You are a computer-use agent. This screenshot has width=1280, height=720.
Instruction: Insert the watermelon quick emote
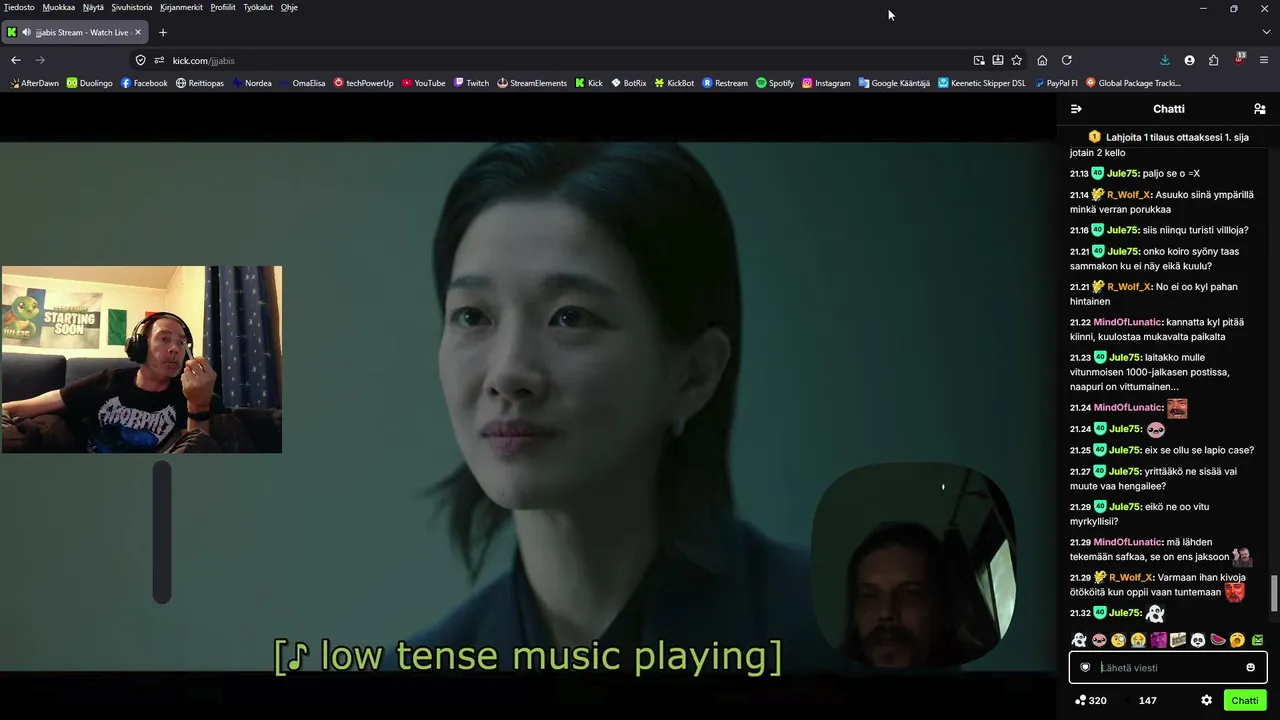pyautogui.click(x=1218, y=640)
